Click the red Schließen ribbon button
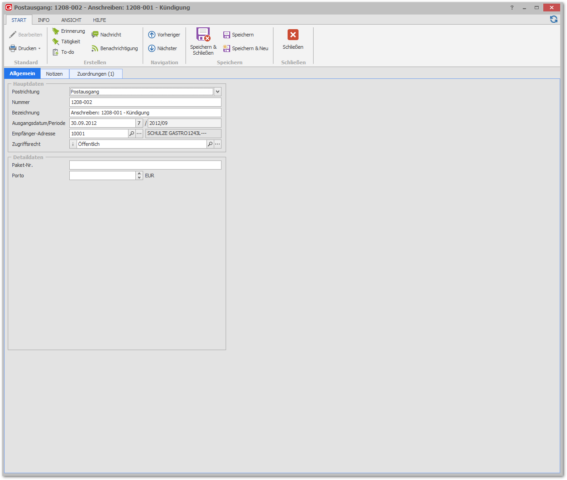567x480 pixels. (293, 40)
